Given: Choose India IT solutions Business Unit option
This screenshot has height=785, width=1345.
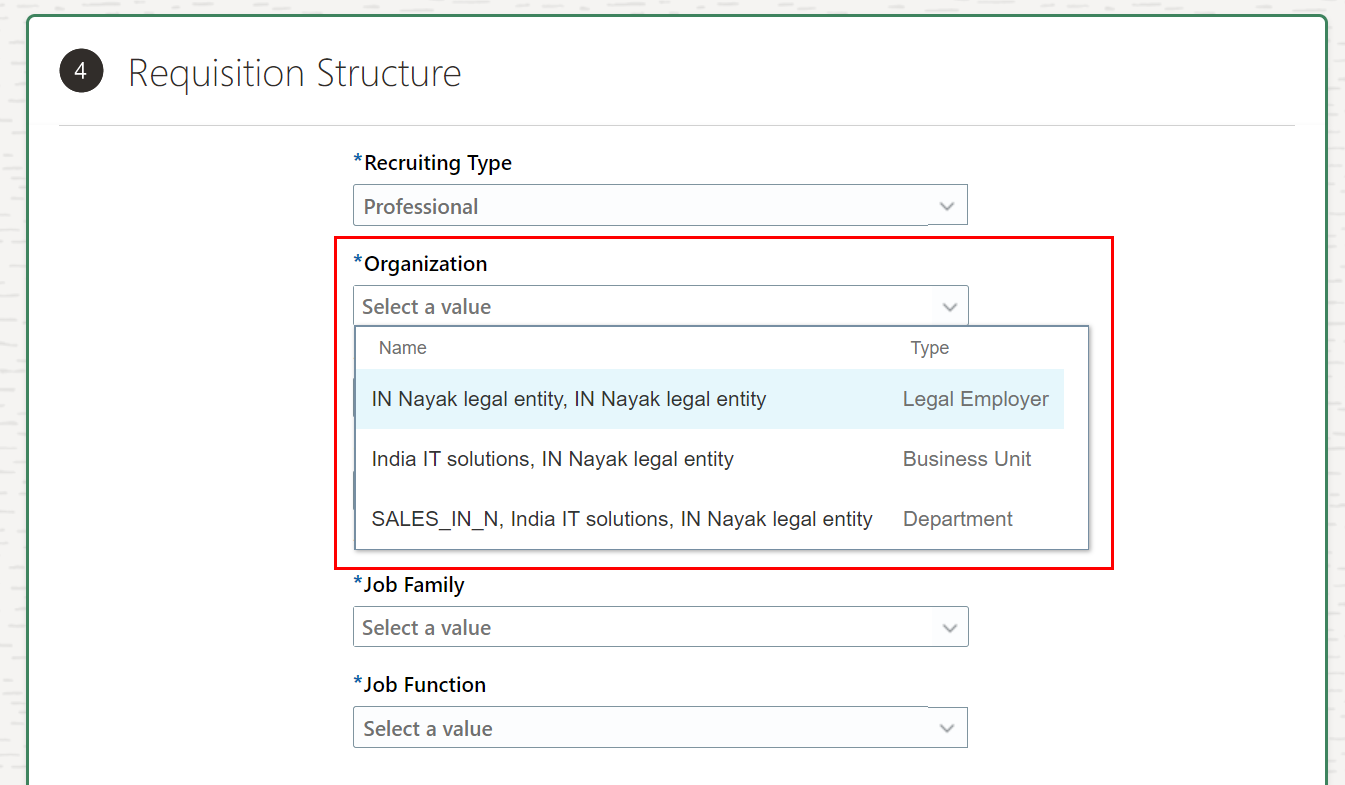Looking at the screenshot, I should 553,458.
